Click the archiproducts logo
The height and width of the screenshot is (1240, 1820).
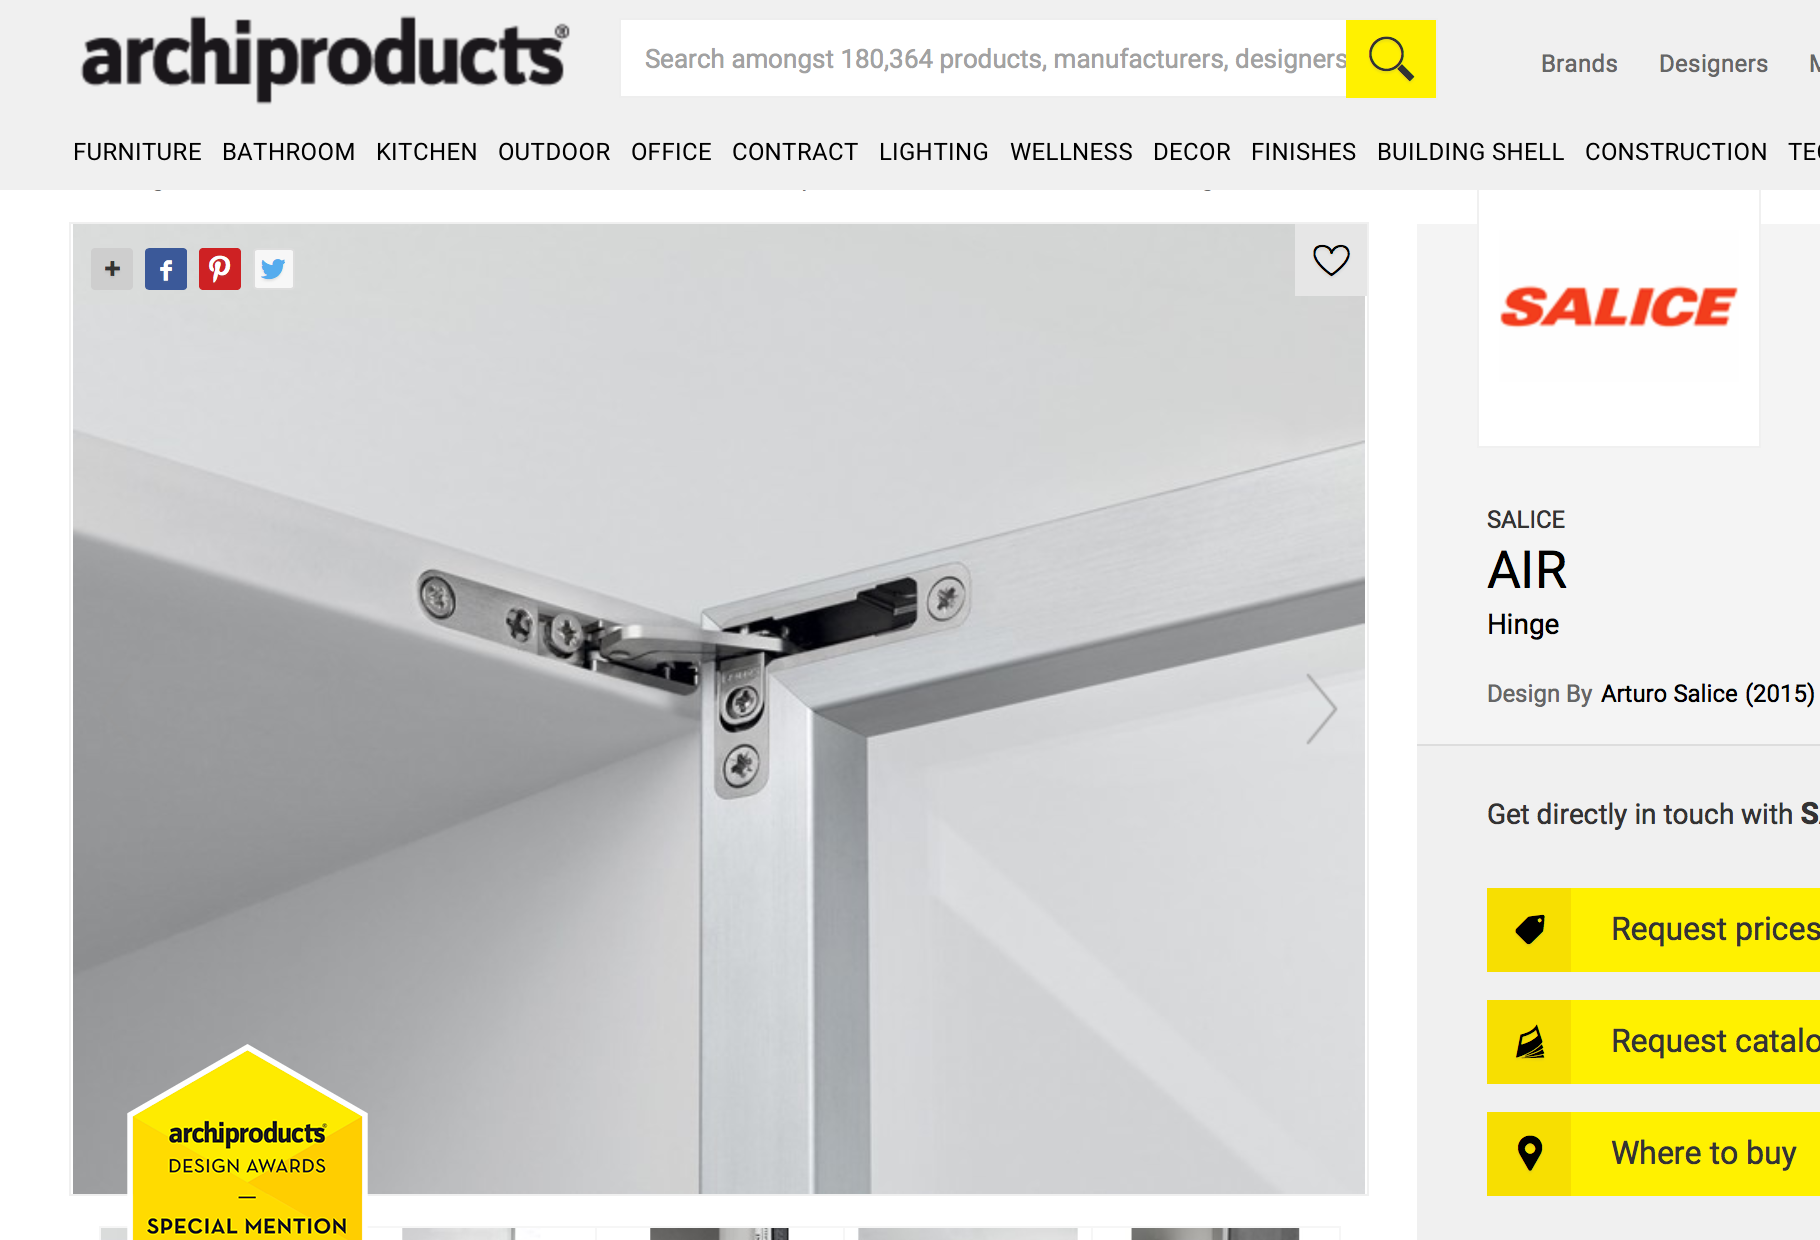pyautogui.click(x=324, y=58)
